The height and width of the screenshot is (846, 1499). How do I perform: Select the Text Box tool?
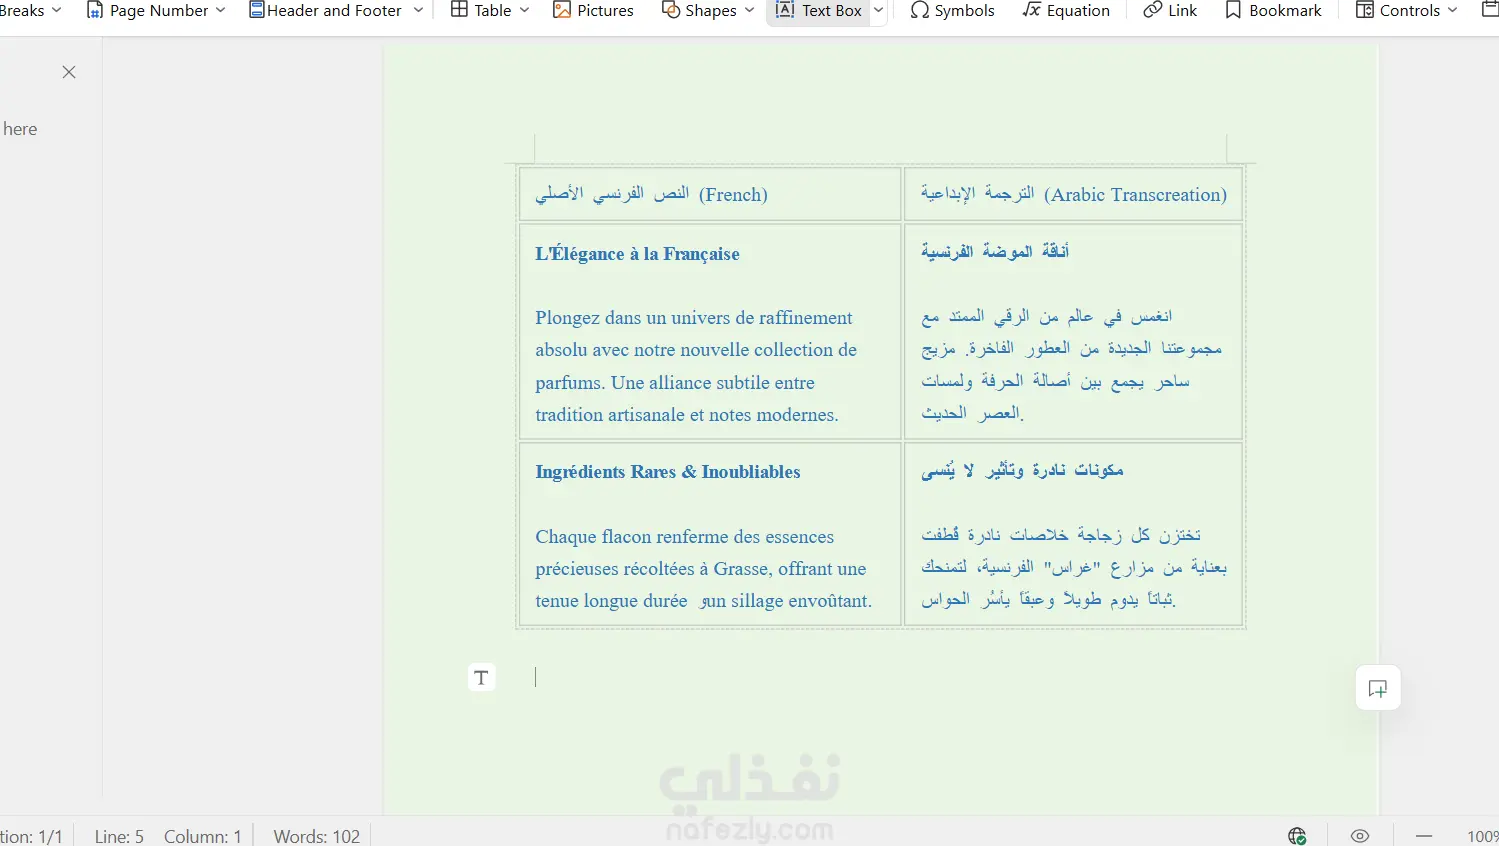click(x=819, y=10)
